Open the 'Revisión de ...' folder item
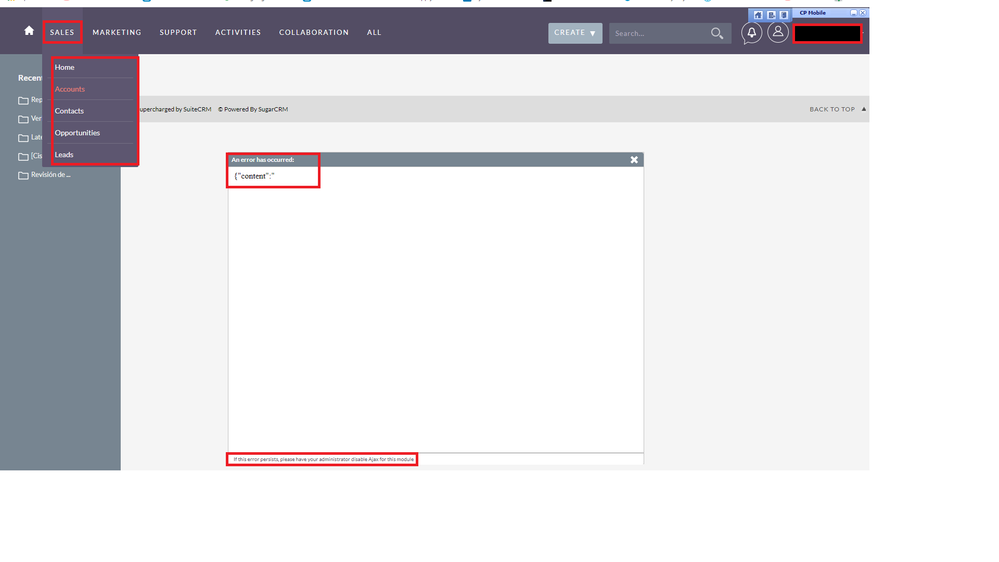This screenshot has width=999, height=562. 50,175
